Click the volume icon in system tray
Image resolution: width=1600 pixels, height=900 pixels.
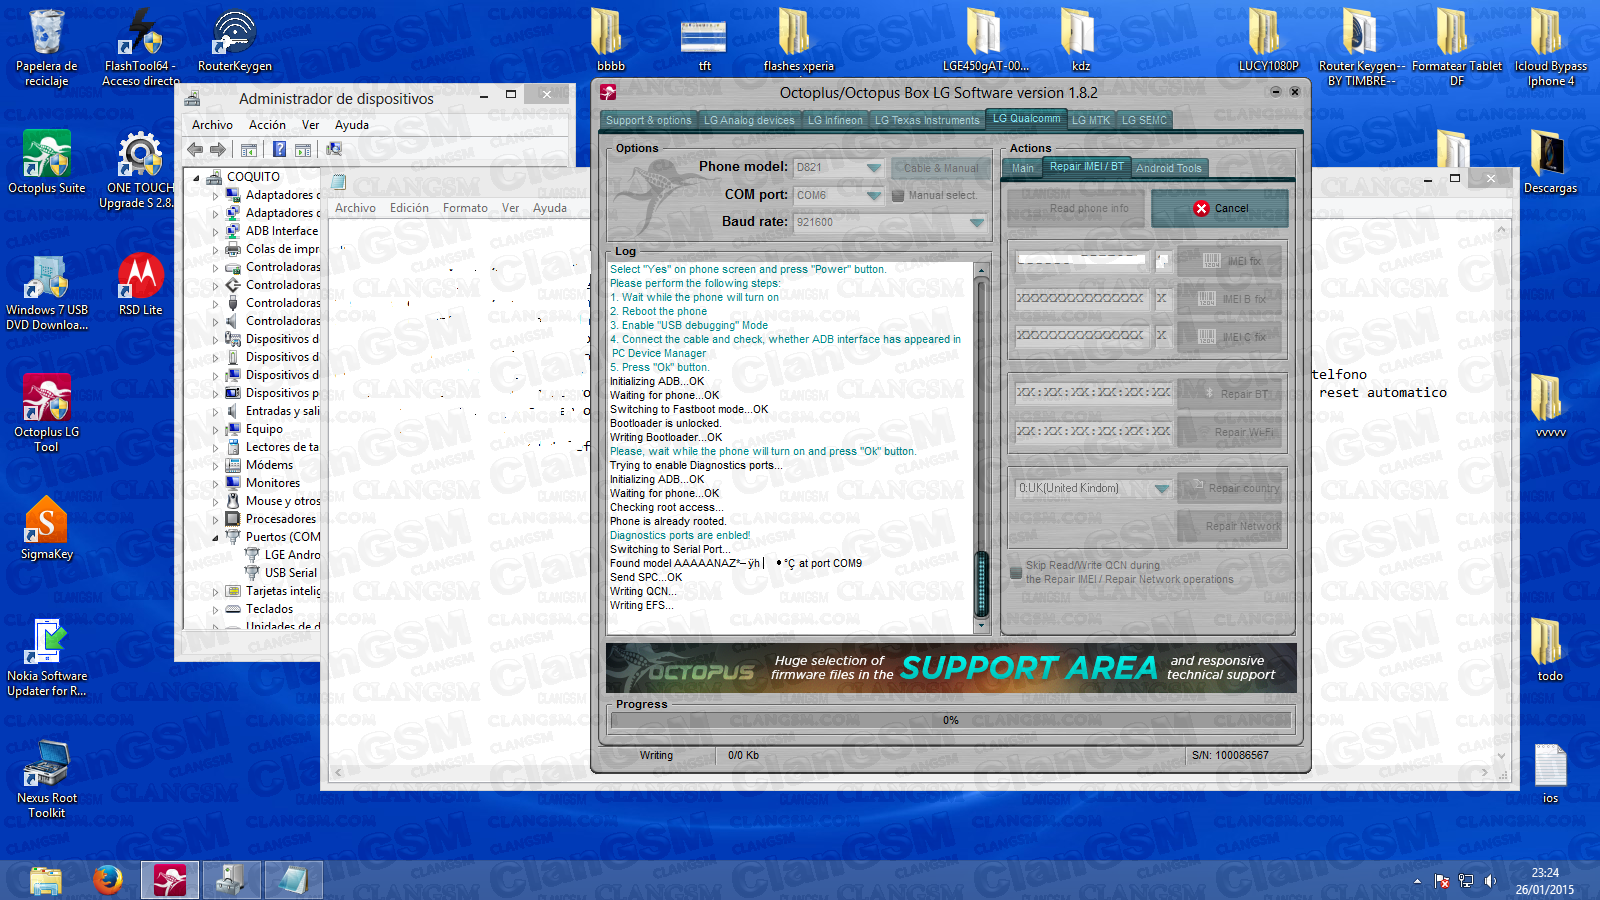[1490, 881]
